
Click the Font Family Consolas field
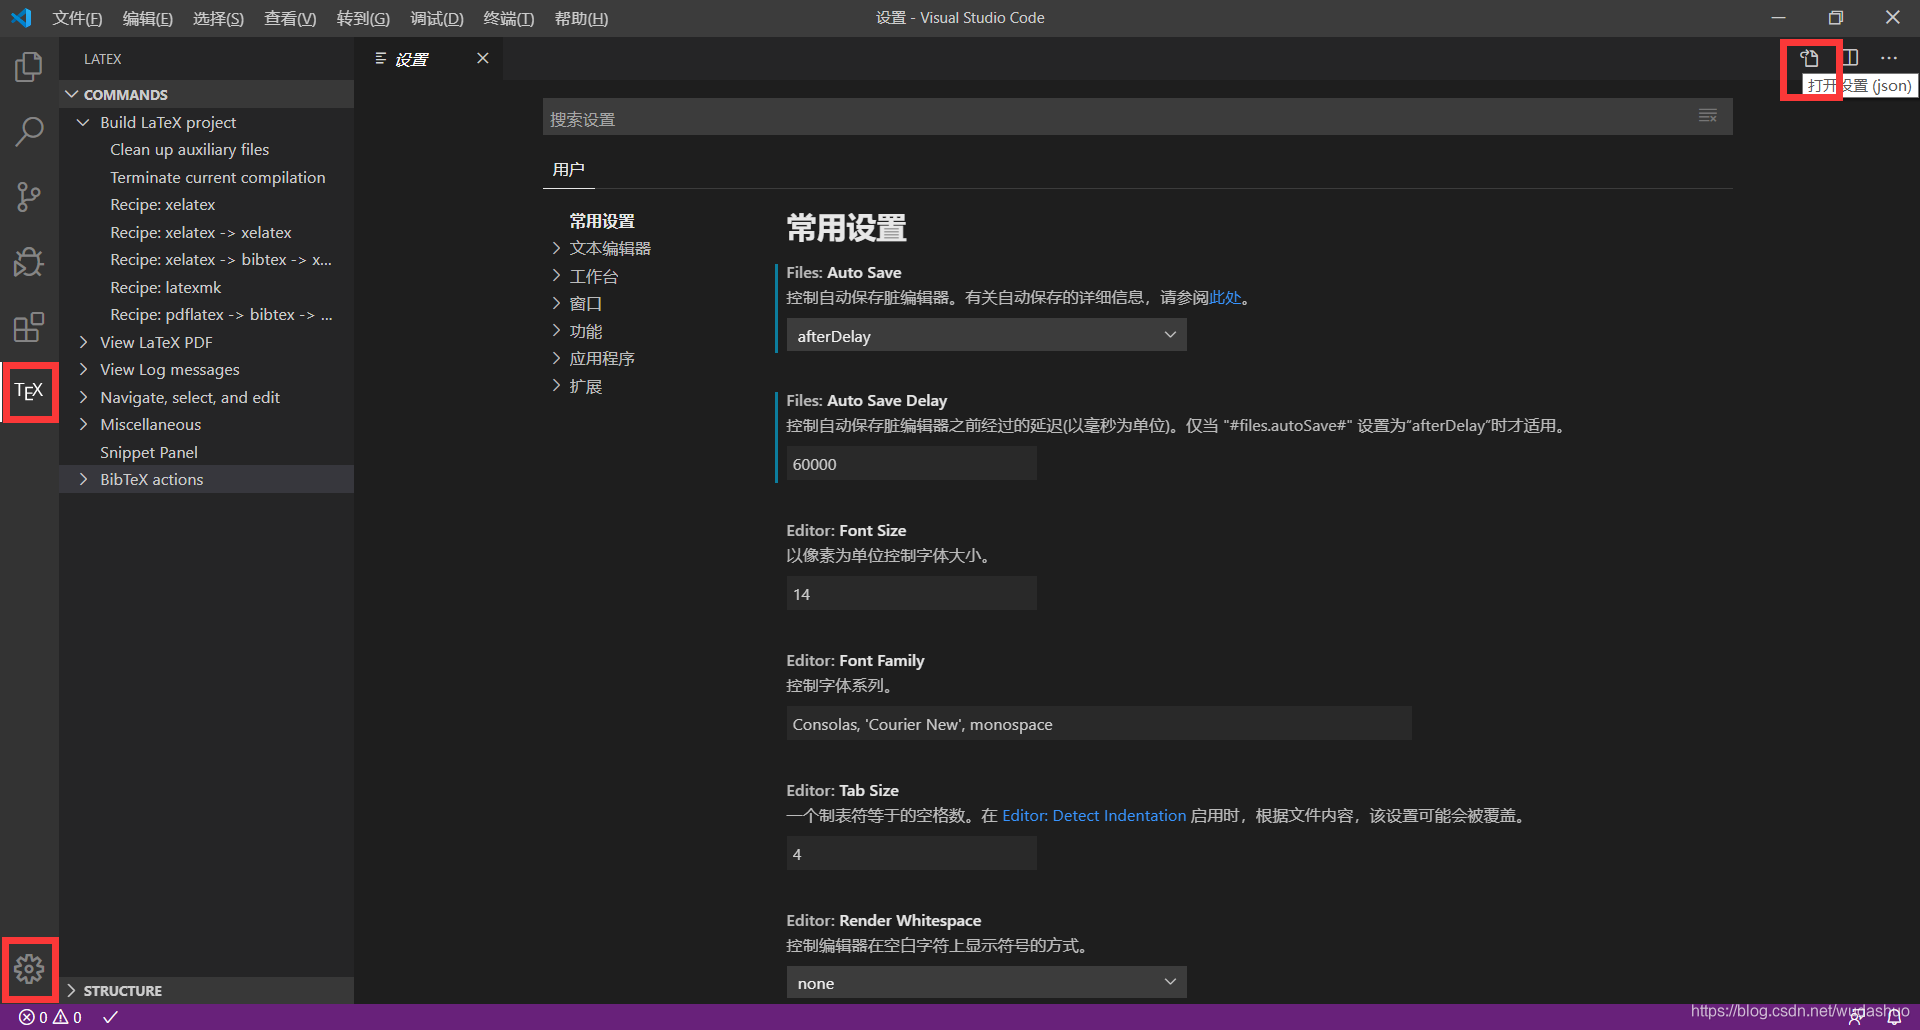(1099, 724)
